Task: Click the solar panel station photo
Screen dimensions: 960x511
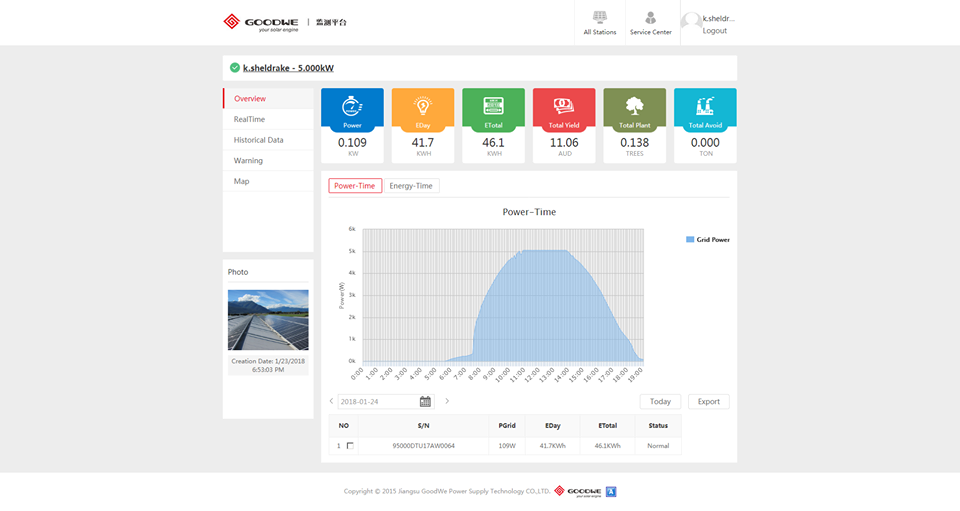Action: coord(268,320)
